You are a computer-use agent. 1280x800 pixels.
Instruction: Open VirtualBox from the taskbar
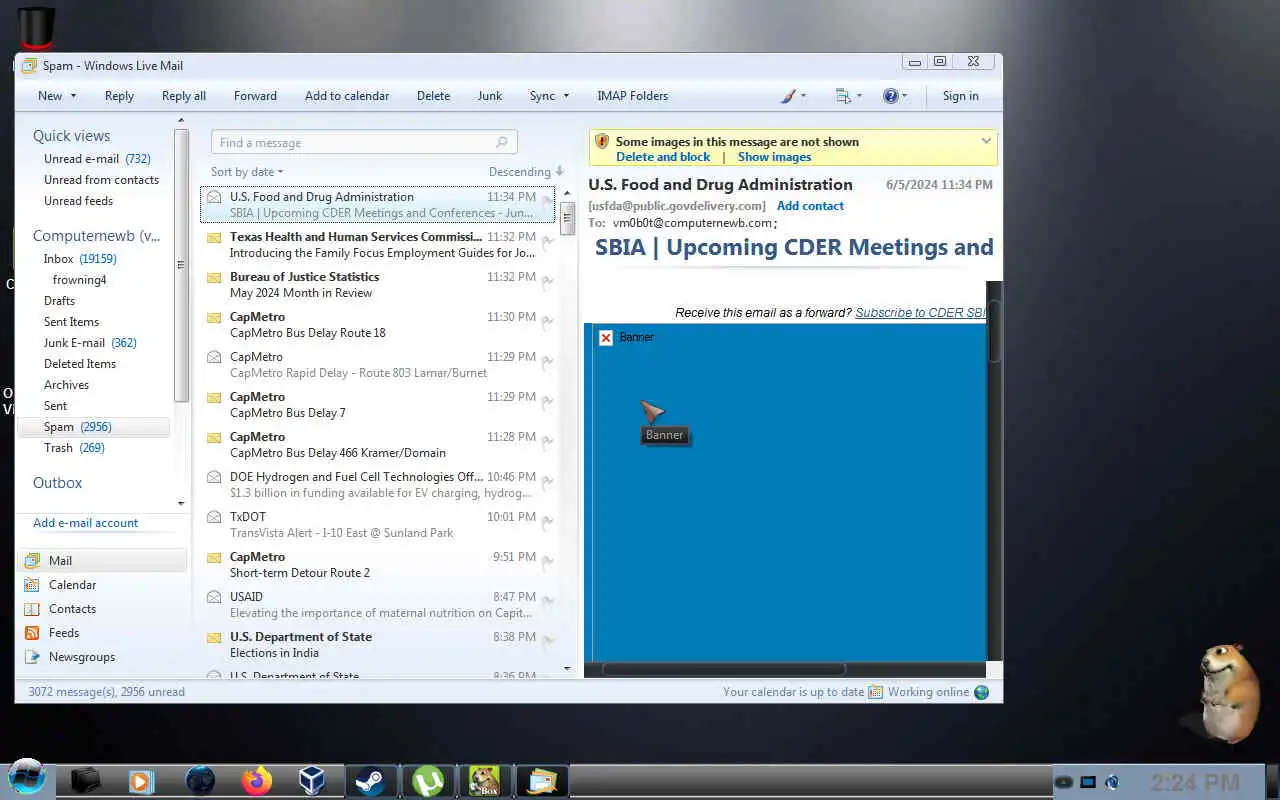313,780
